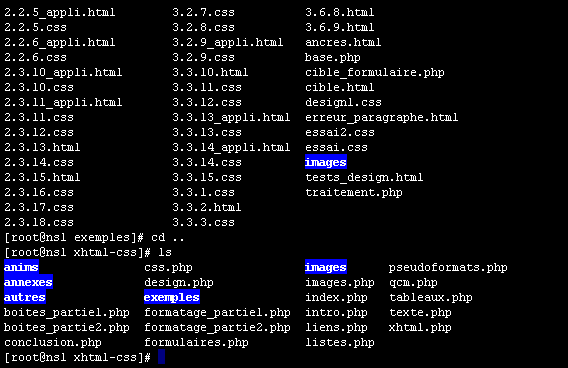Click the 'ls' command on prompt line
The width and height of the screenshot is (568, 368).
click(165, 252)
